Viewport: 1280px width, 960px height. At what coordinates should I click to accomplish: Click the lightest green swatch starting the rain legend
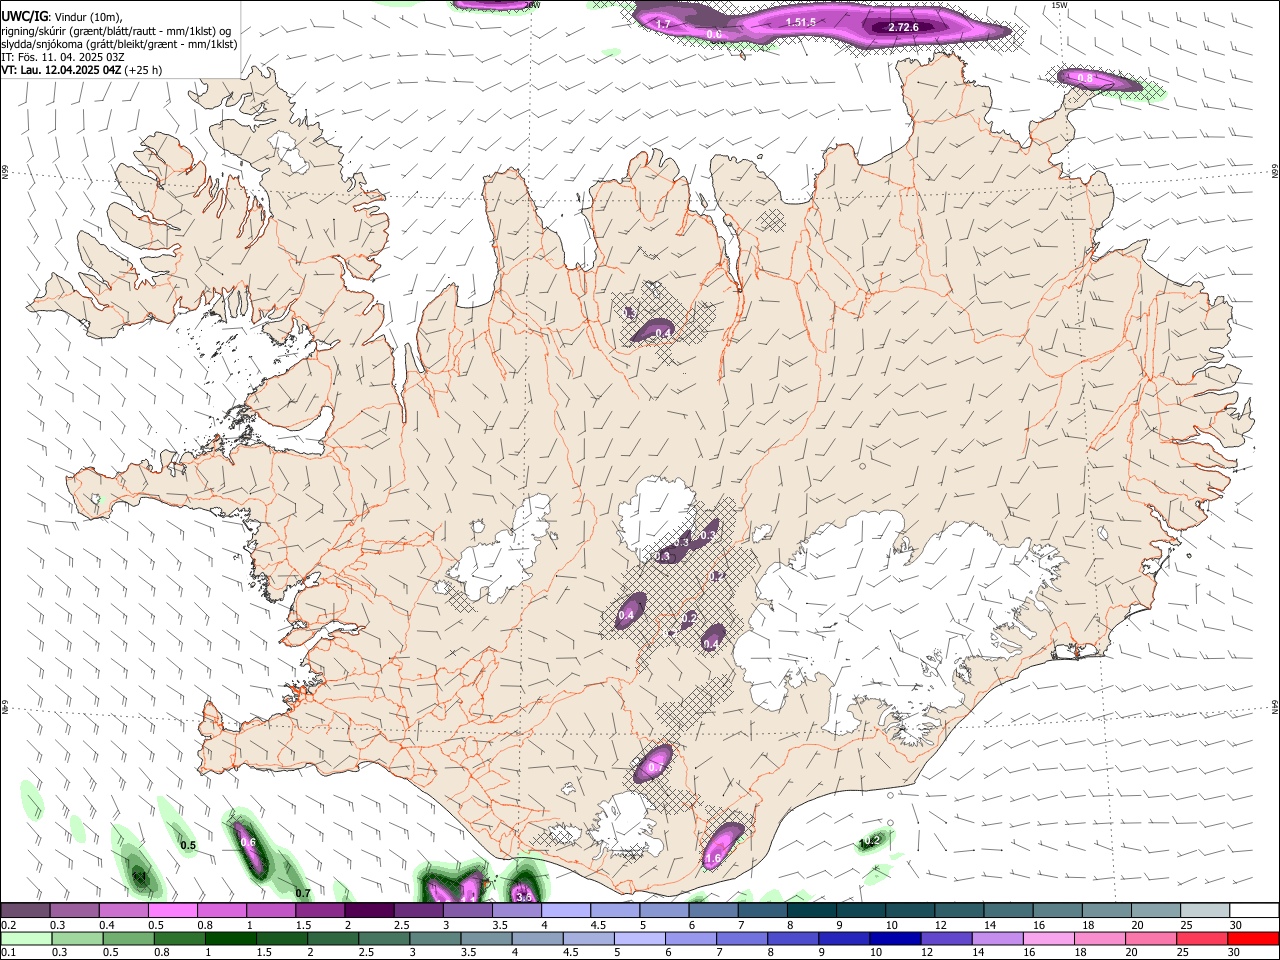coord(26,938)
